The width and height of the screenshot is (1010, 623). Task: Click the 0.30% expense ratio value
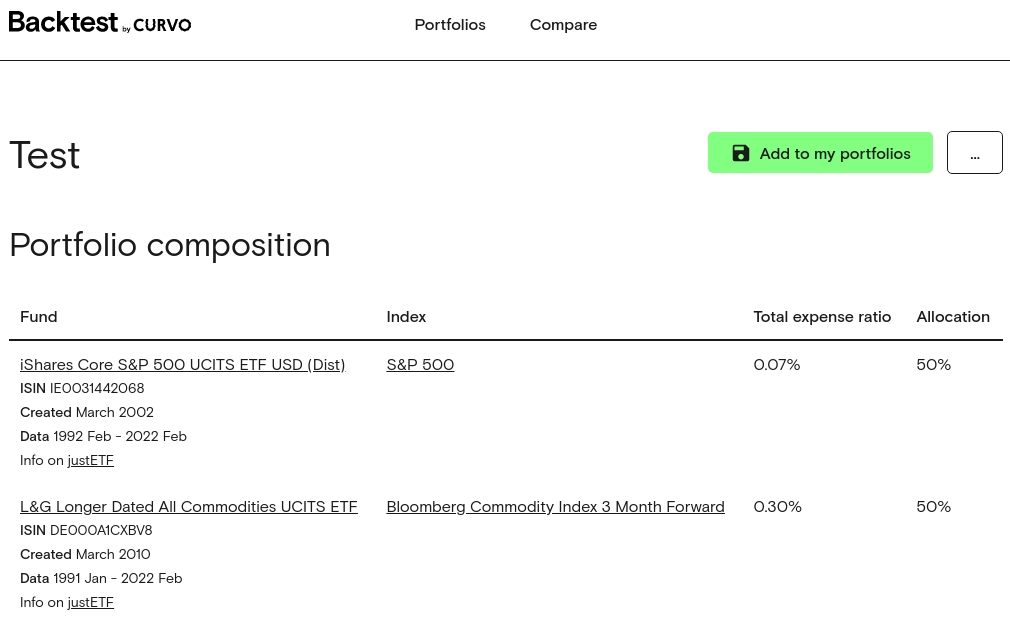click(x=778, y=507)
